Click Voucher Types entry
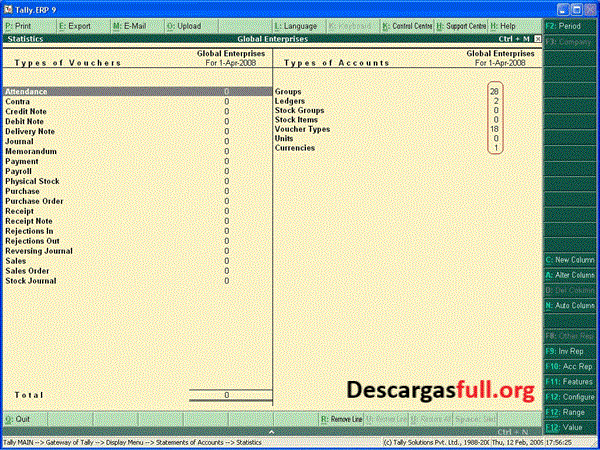Screen dimensions: 600x450 coord(302,129)
